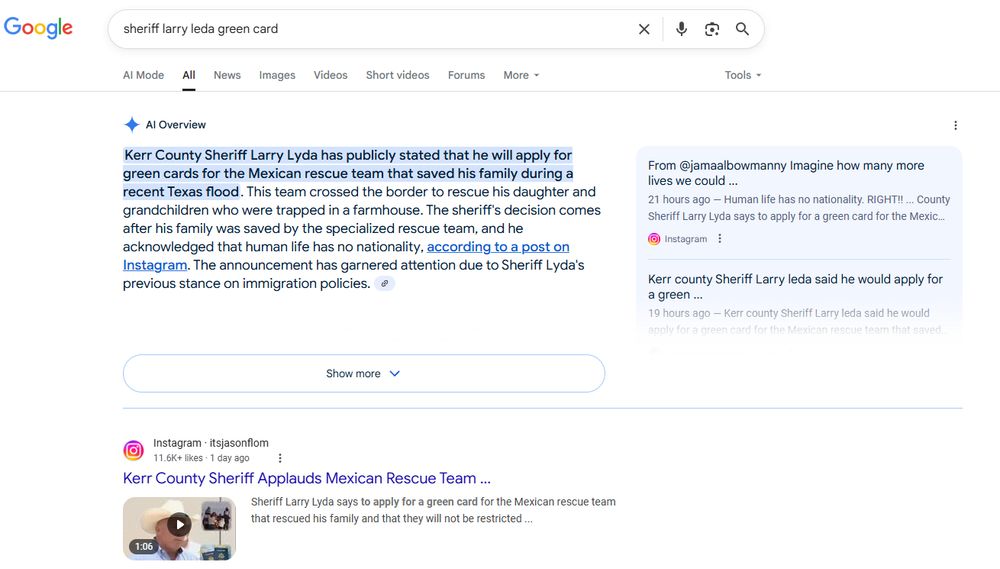This screenshot has height=569, width=1000.
Task: Click the snippet 'Sheriff Larry Lyda says to apply'
Action: (x=433, y=510)
